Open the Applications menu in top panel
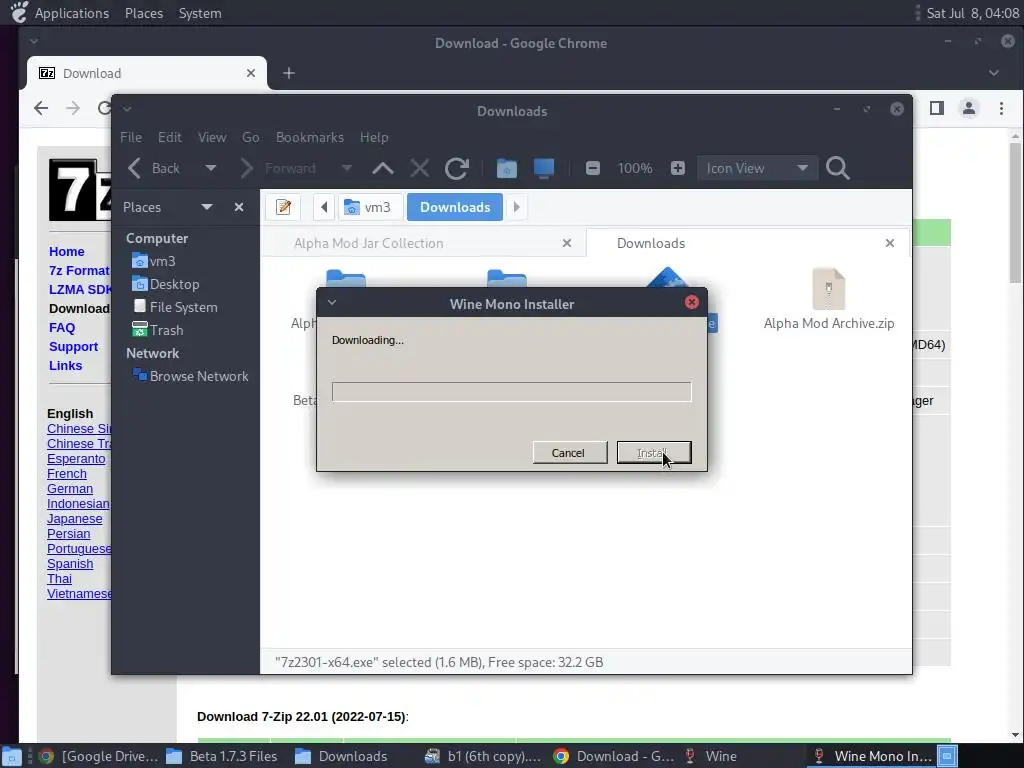The image size is (1024, 768). pyautogui.click(x=72, y=13)
